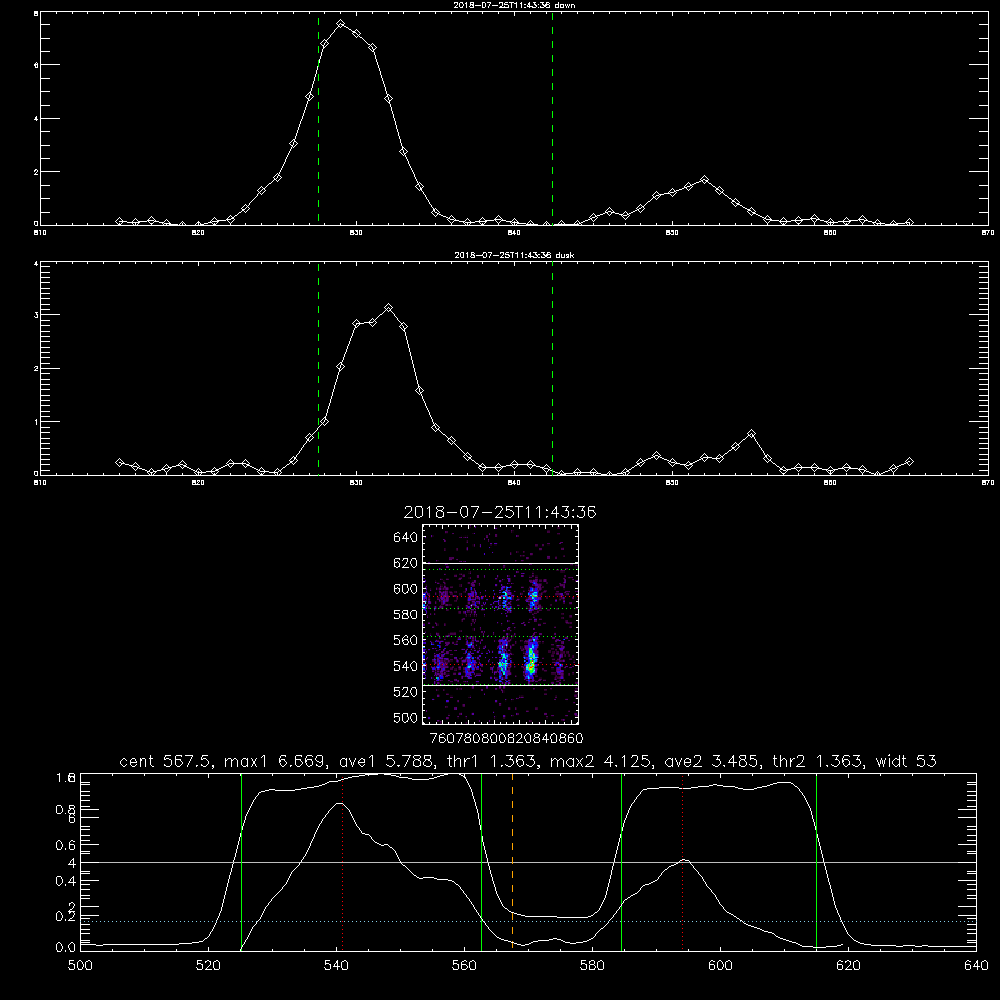The height and width of the screenshot is (1000, 1000).
Task: Click the heatmap spectral image
Action: point(501,624)
